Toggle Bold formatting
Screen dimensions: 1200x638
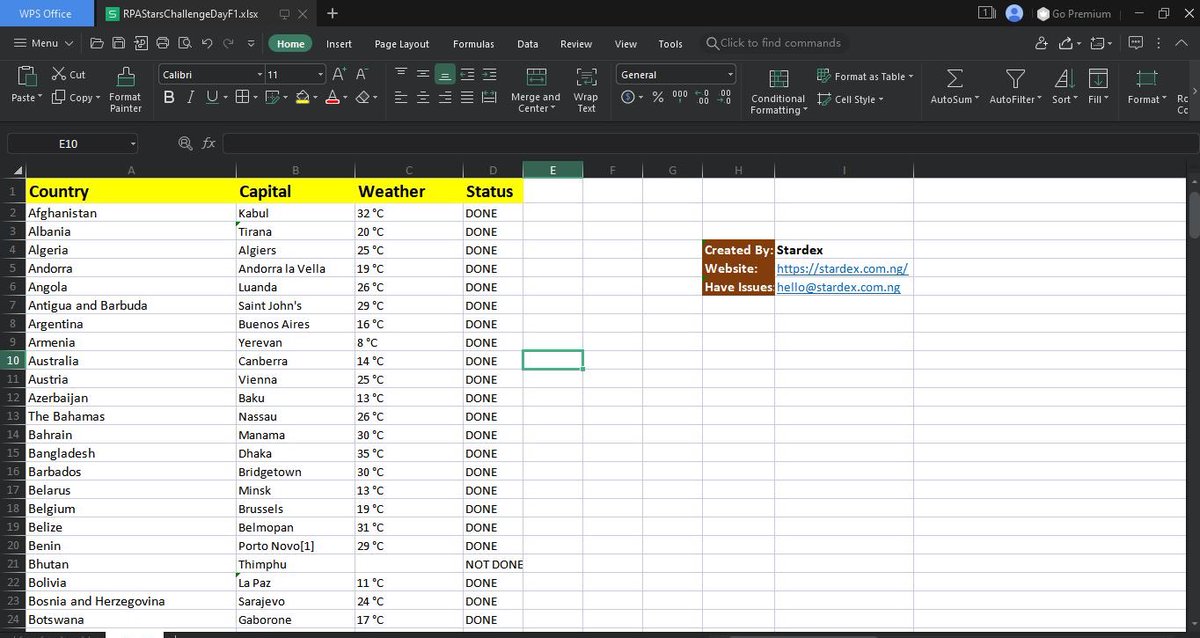tap(168, 98)
